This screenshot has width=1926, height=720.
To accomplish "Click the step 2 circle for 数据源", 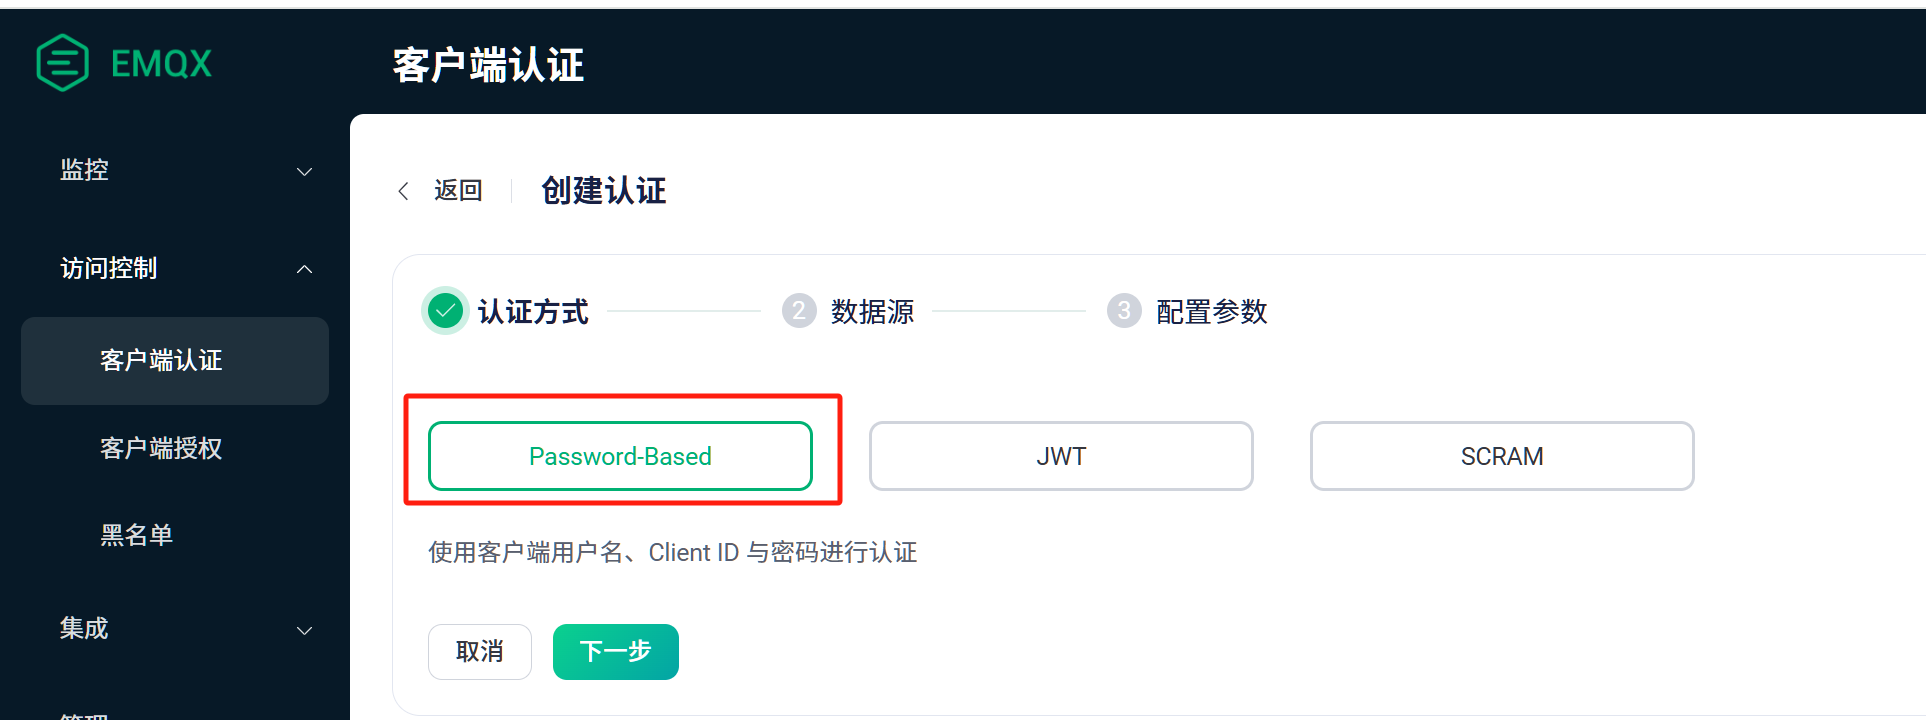I will pos(798,311).
